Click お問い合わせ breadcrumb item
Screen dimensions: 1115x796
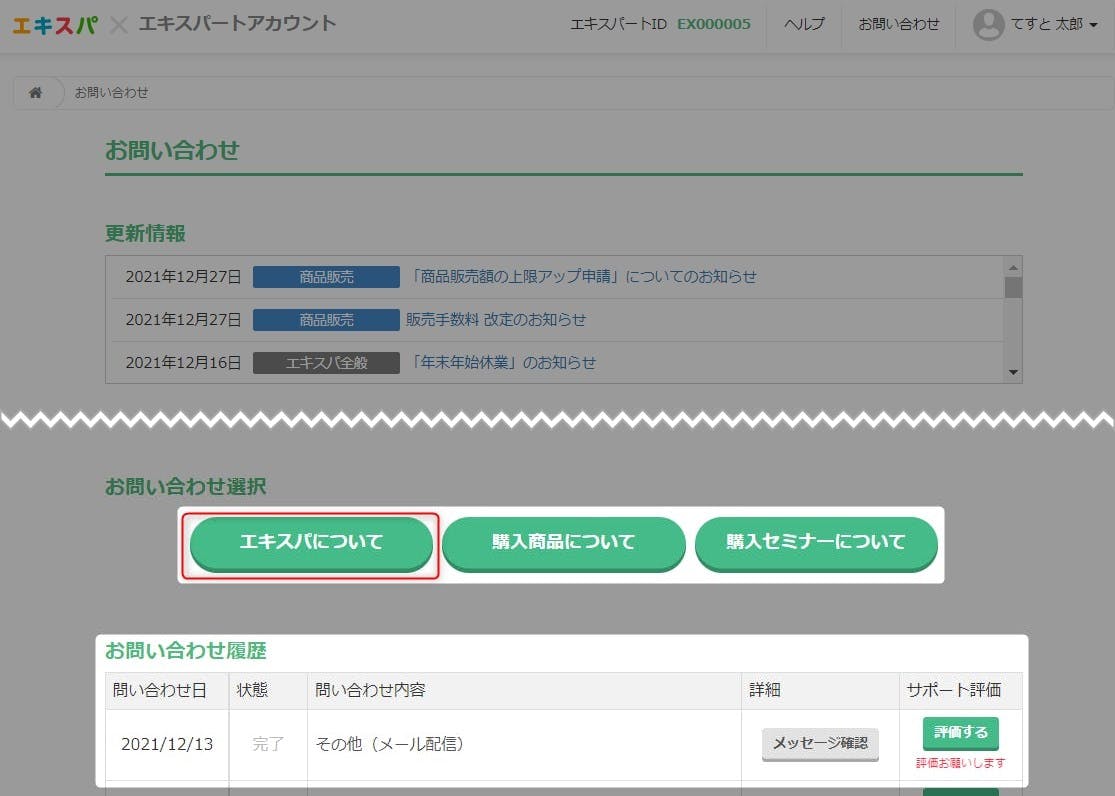click(x=112, y=92)
